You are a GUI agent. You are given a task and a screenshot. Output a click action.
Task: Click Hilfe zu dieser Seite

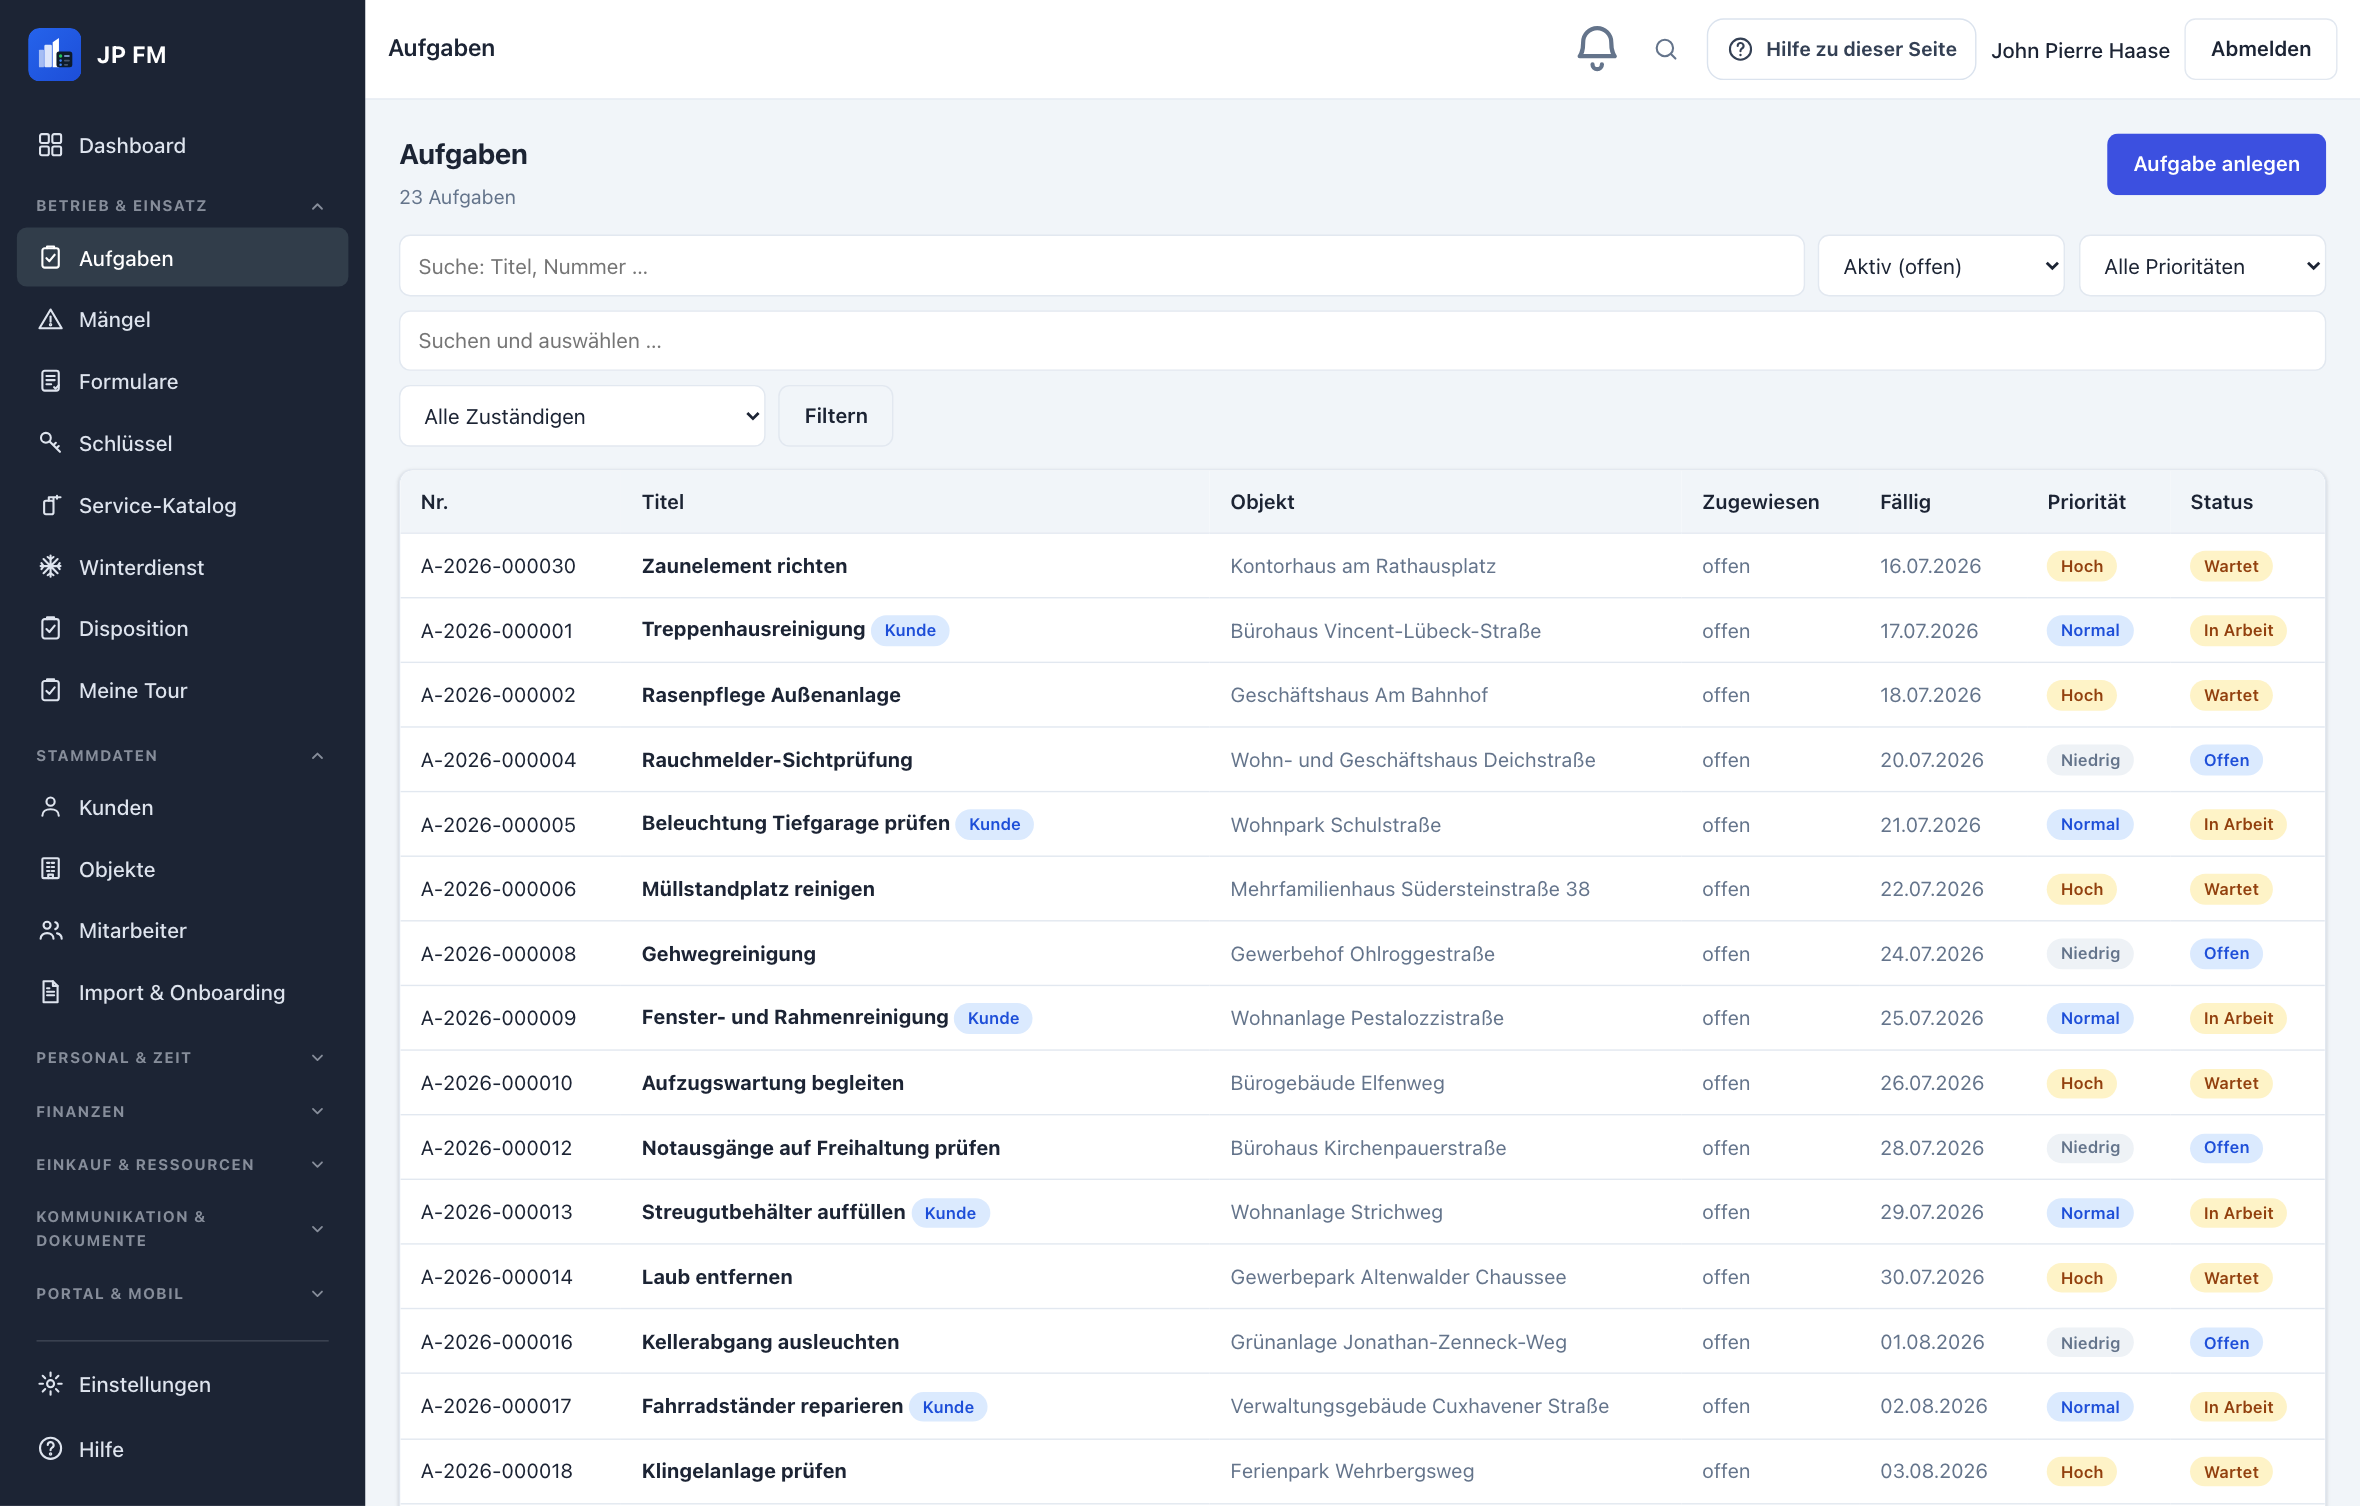pyautogui.click(x=1841, y=49)
